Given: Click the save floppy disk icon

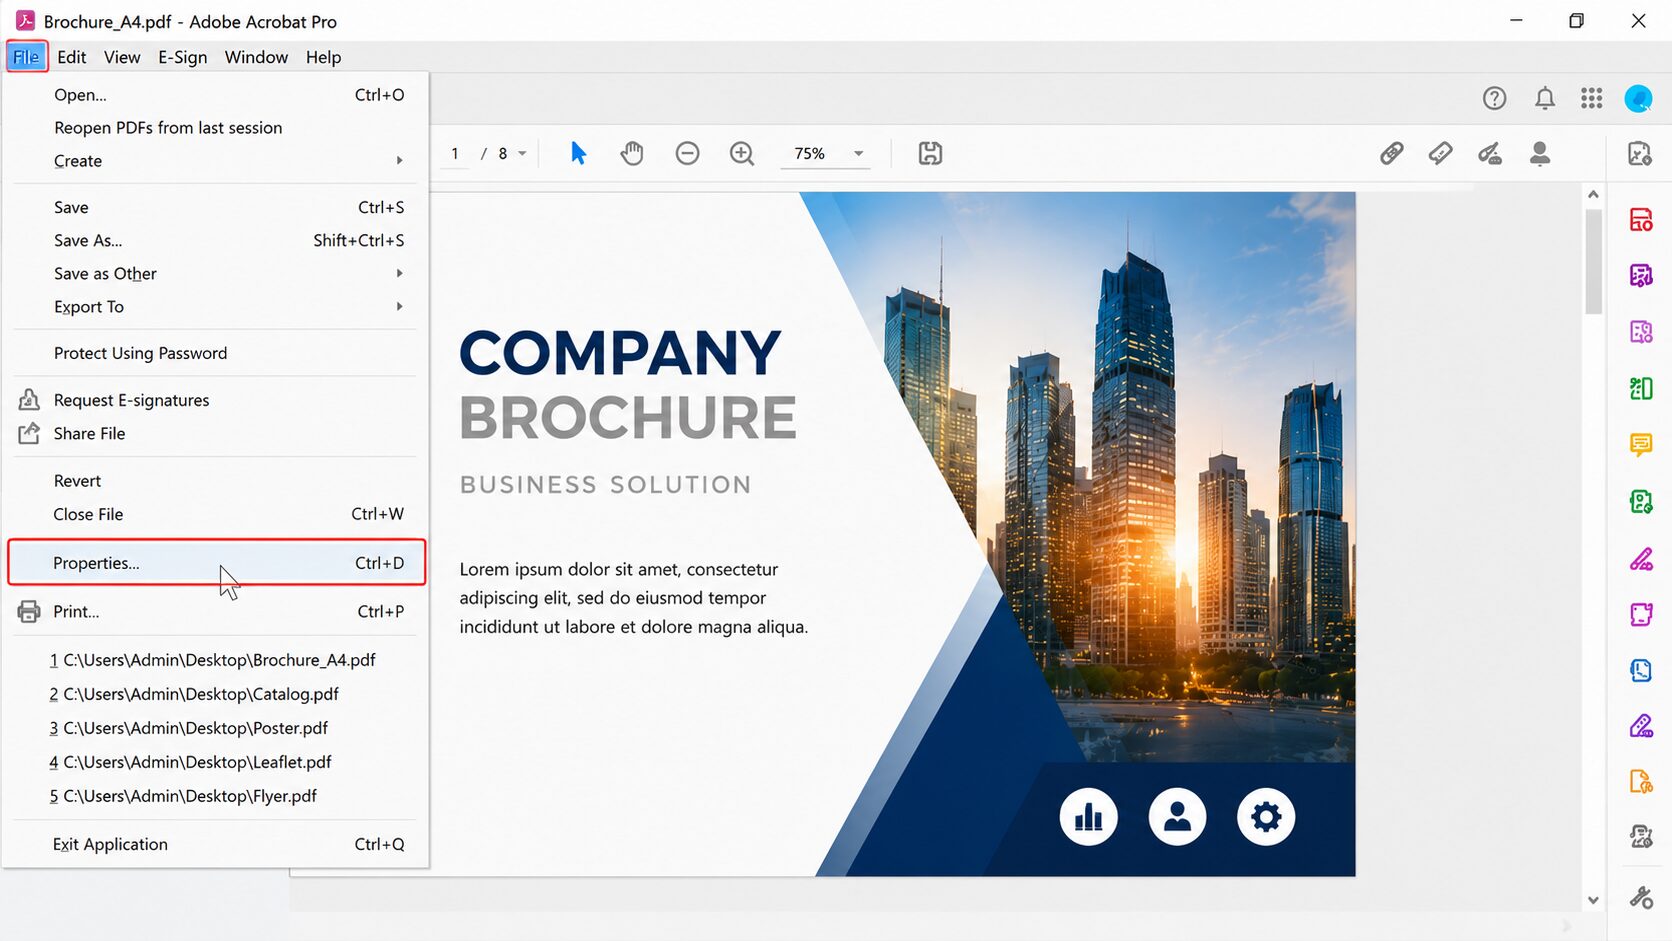Looking at the screenshot, I should 931,153.
